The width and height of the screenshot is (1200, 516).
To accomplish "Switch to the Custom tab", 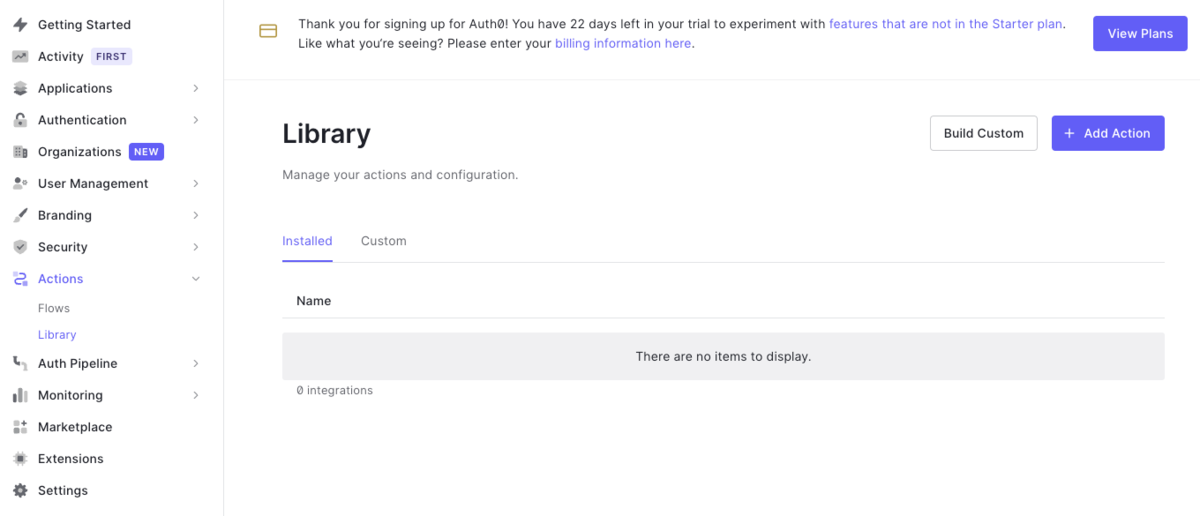I will [x=383, y=241].
